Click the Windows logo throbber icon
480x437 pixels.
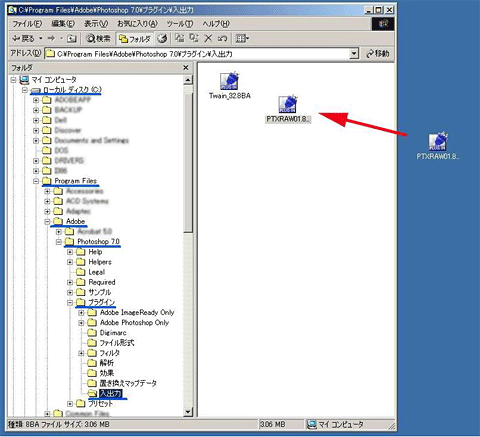click(383, 24)
